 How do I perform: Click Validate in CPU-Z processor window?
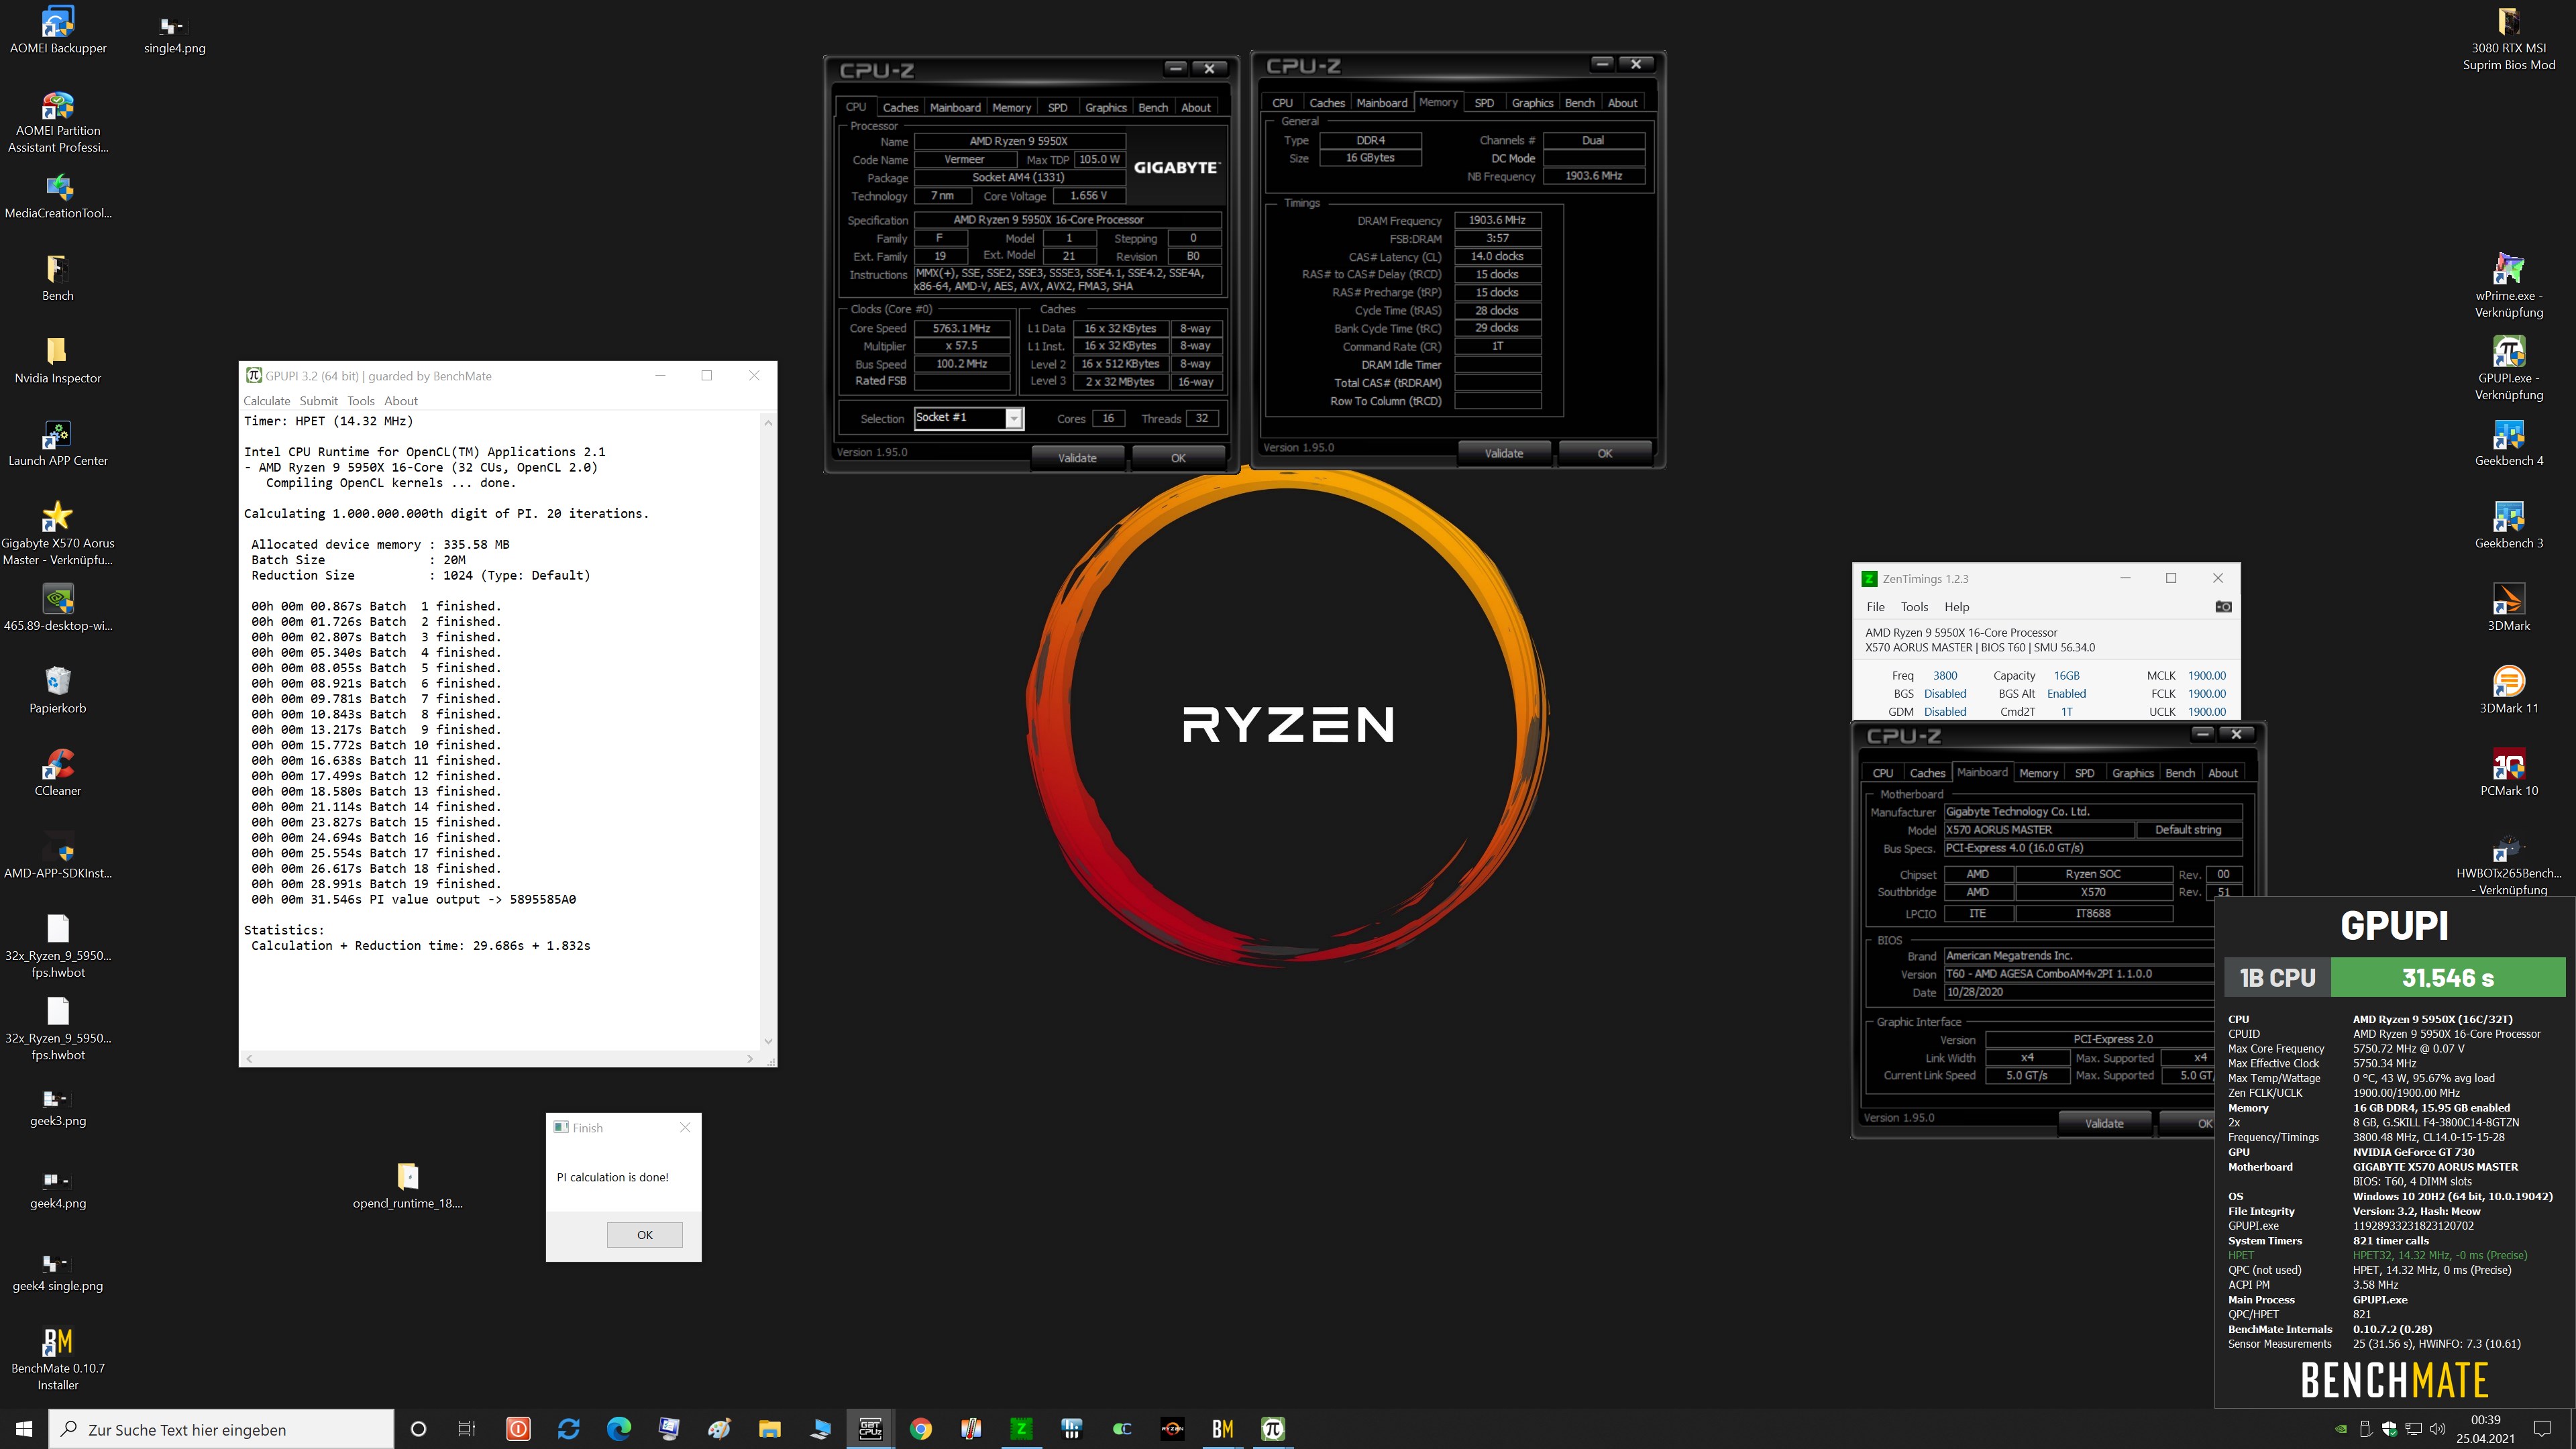click(1077, 458)
